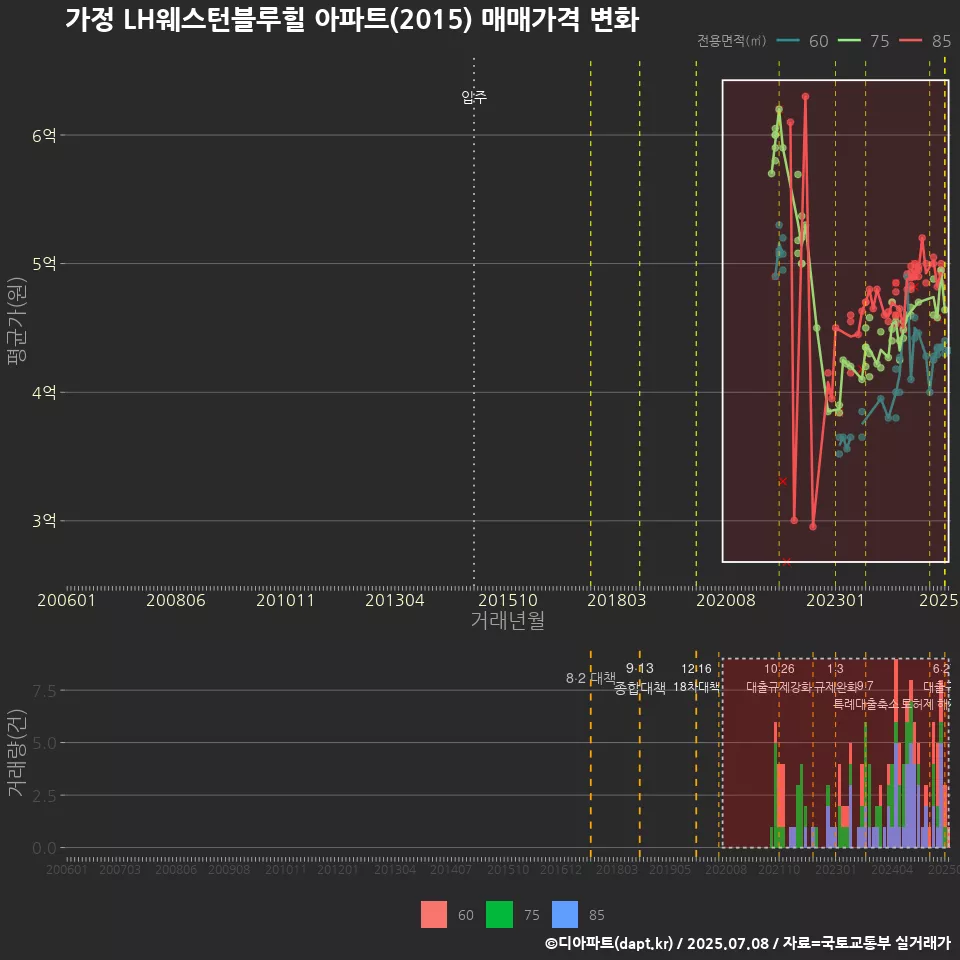The image size is (960, 960).
Task: Click the '9·13' policy date annotation
Action: pyautogui.click(x=640, y=668)
